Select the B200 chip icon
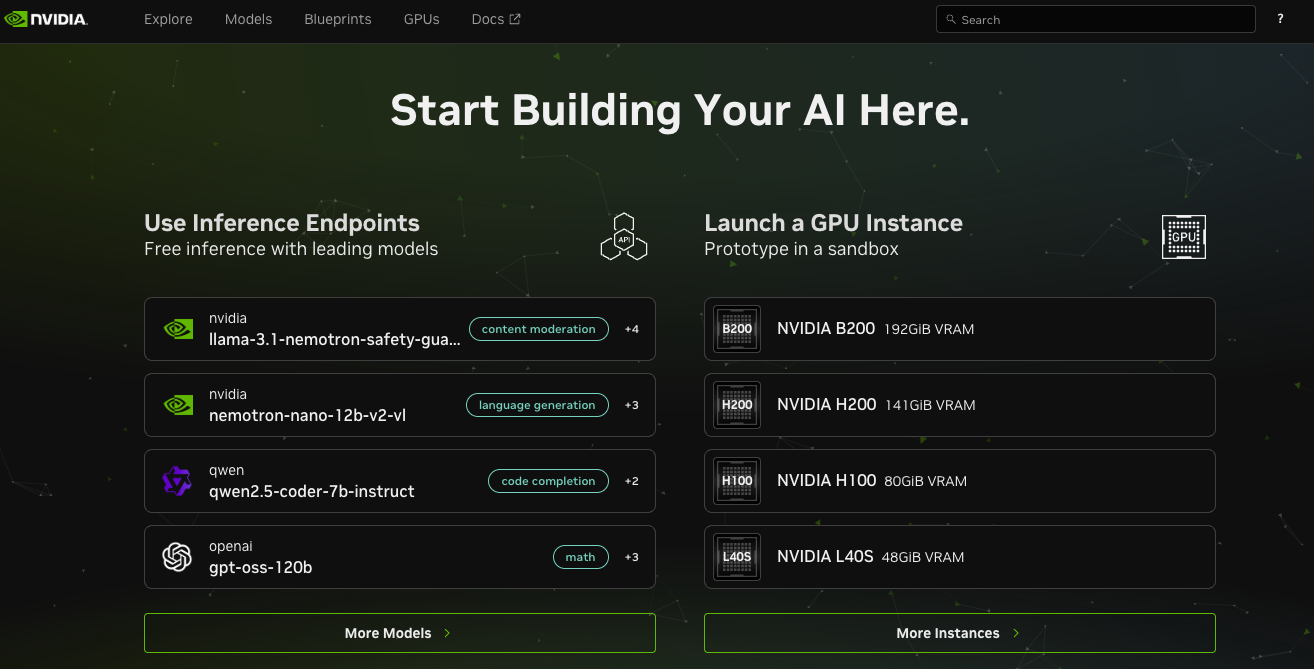 coord(737,328)
